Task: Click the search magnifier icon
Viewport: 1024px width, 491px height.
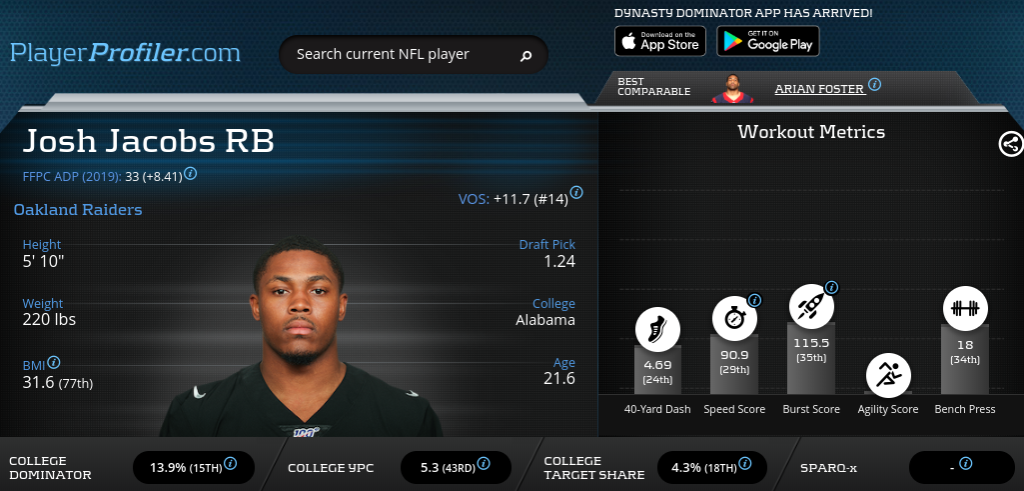Action: [x=526, y=56]
